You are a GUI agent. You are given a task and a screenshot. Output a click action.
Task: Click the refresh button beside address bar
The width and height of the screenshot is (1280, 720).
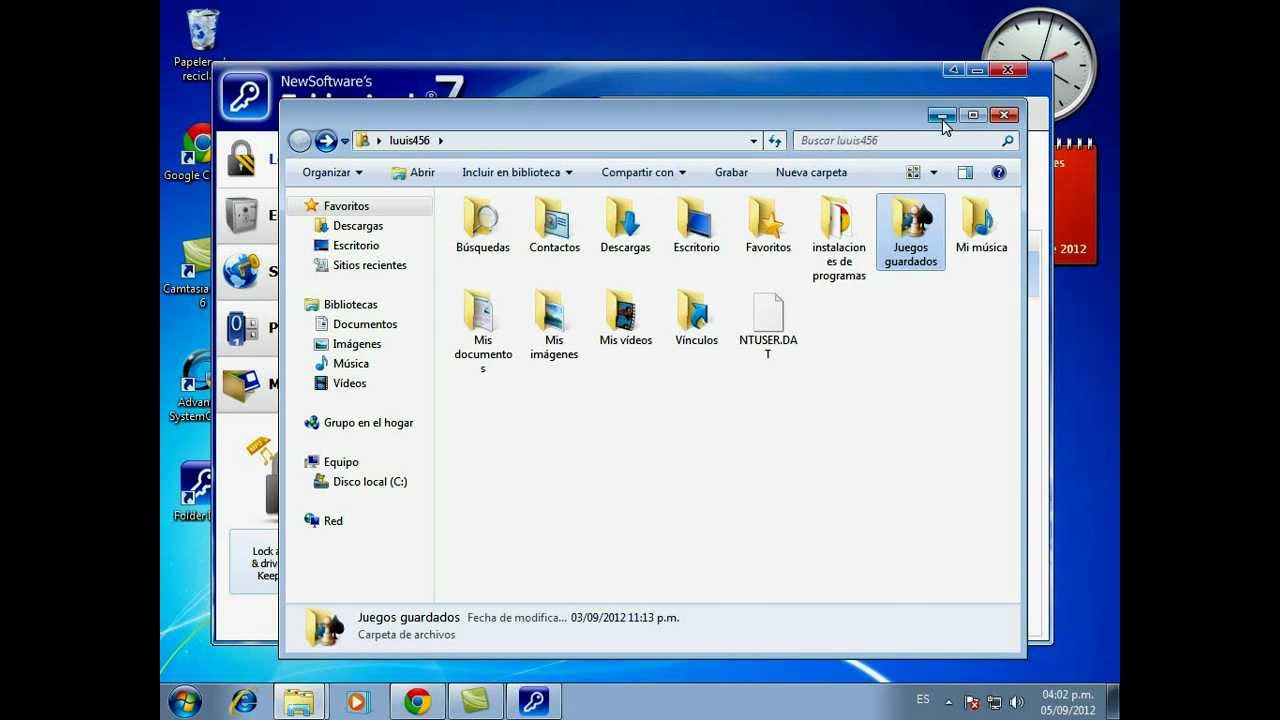[x=774, y=141]
